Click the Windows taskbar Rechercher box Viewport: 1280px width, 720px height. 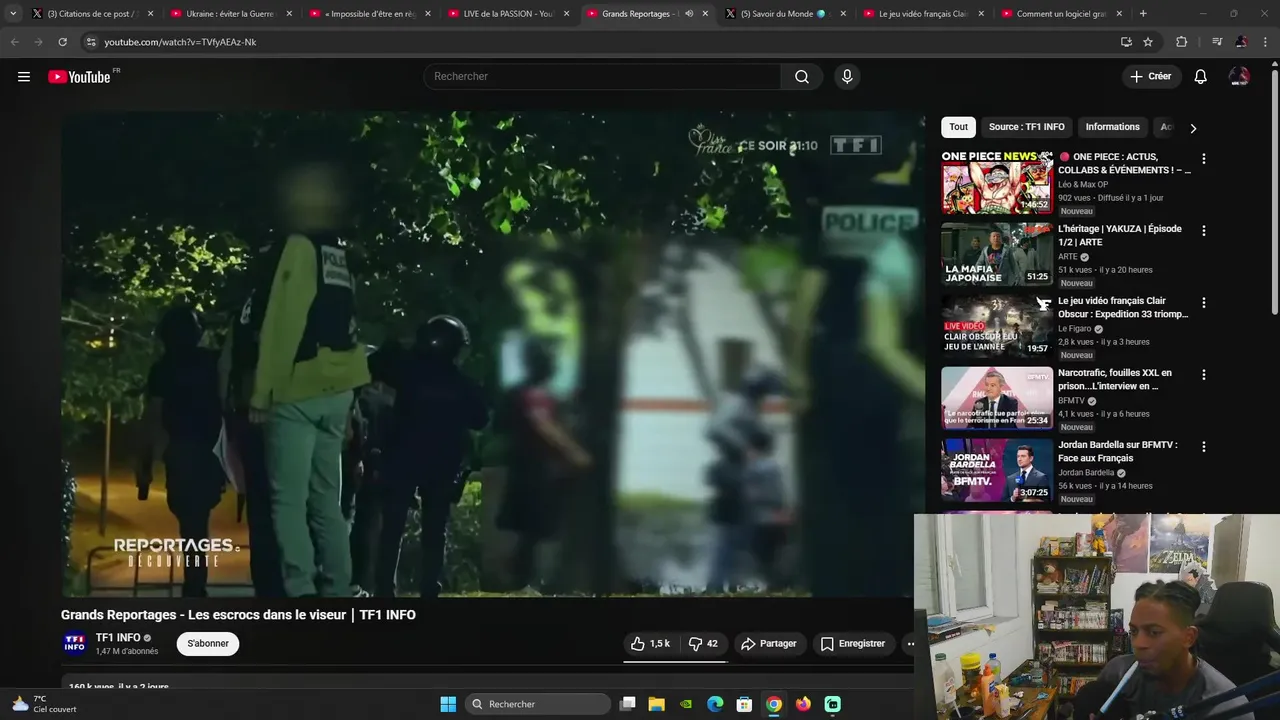click(538, 704)
